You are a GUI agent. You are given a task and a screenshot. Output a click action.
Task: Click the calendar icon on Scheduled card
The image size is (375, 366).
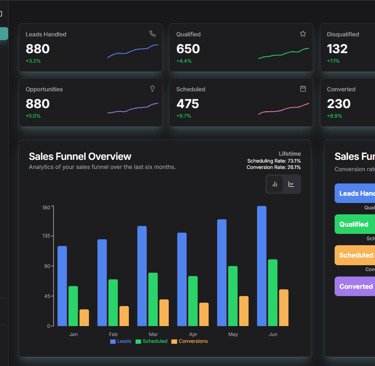tap(303, 89)
